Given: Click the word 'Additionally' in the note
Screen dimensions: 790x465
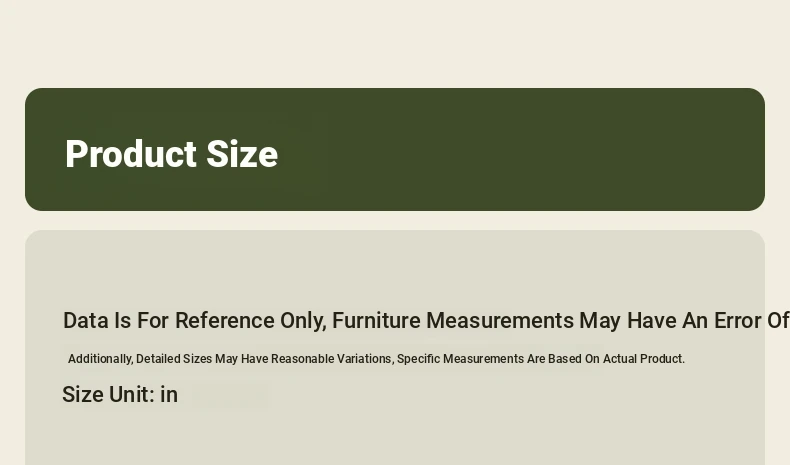Looking at the screenshot, I should pyautogui.click(x=100, y=359).
